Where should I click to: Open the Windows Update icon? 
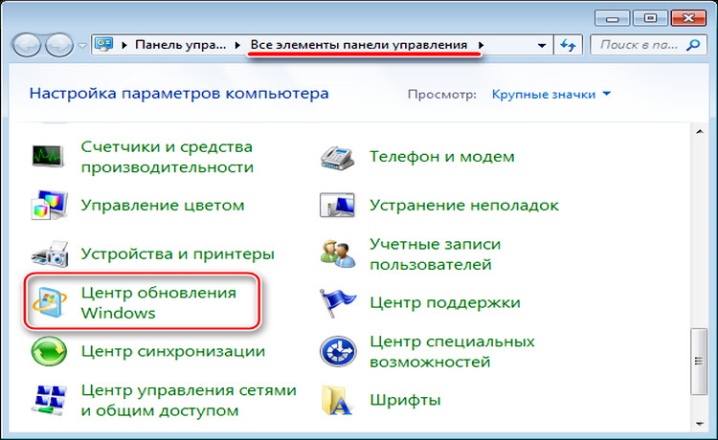coord(49,302)
